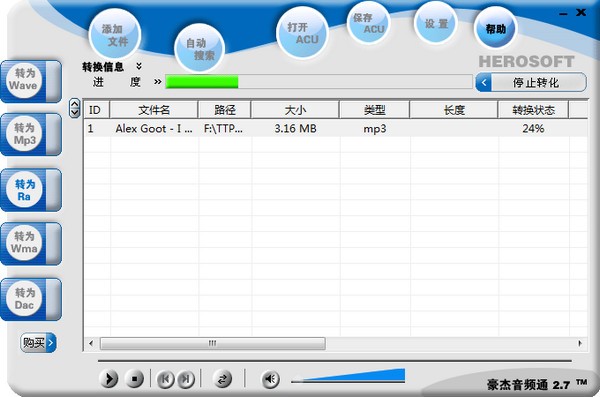Select 转为Wave conversion format

coord(31,81)
